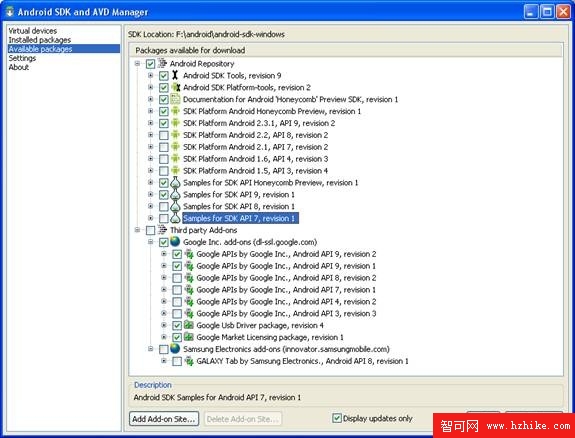
Task: Click the Honeycomb Preview samples flask icon
Action: (176, 183)
